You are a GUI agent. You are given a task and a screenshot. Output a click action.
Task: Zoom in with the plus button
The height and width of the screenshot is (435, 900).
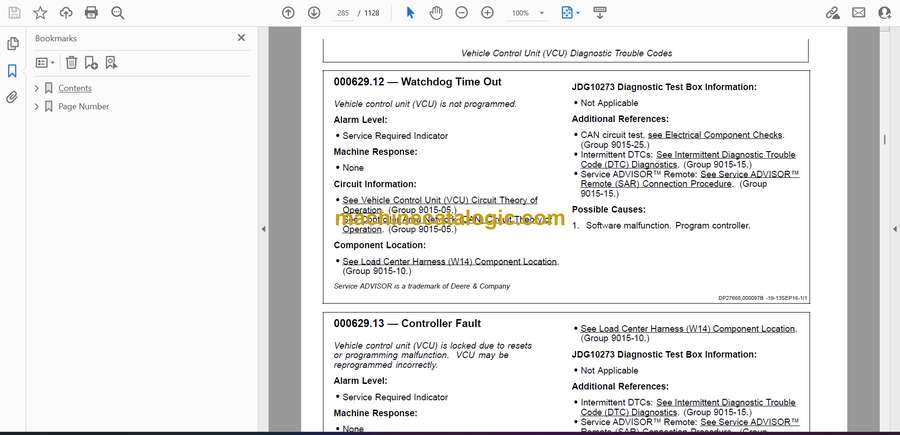click(x=487, y=13)
